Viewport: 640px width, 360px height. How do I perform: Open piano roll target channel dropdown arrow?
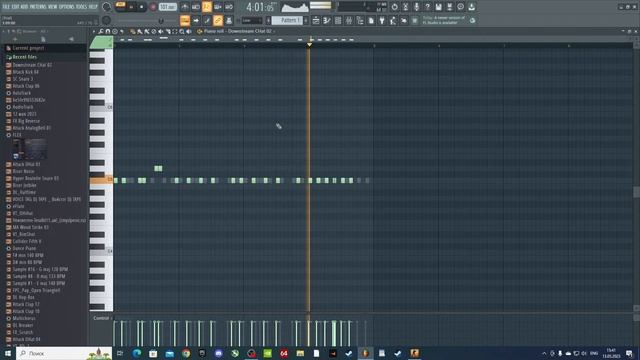coord(274,31)
